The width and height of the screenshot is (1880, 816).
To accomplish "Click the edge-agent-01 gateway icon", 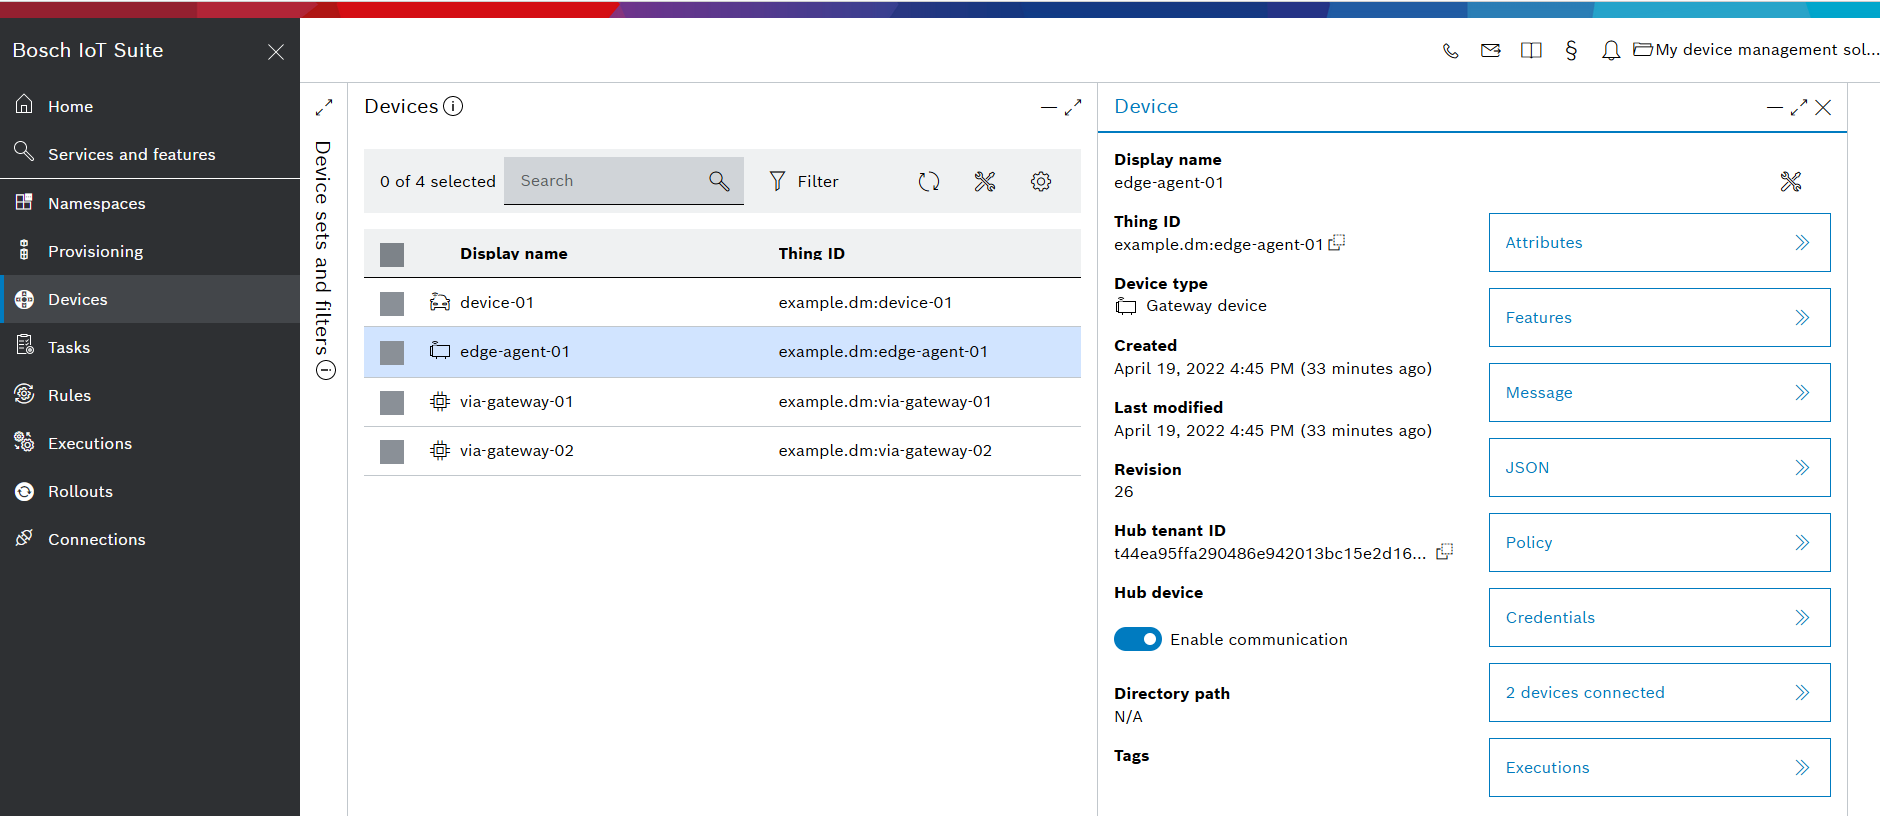I will (x=440, y=351).
